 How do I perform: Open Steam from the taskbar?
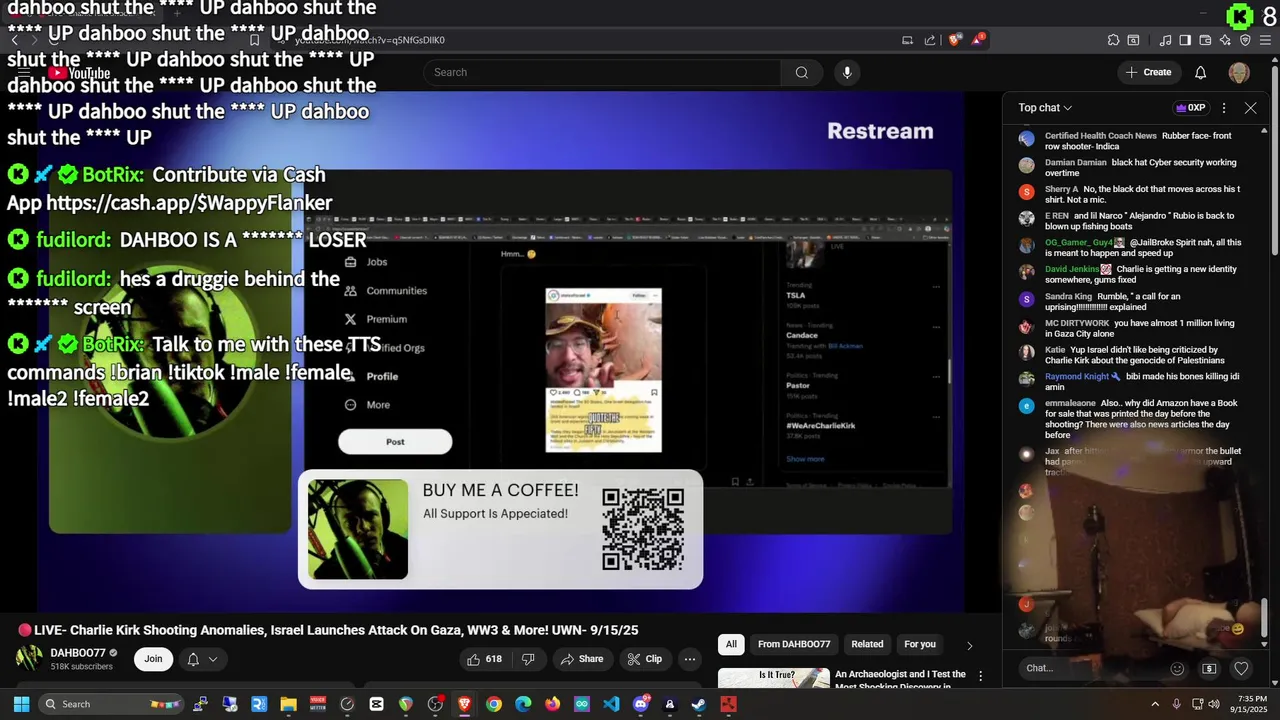pyautogui.click(x=699, y=704)
